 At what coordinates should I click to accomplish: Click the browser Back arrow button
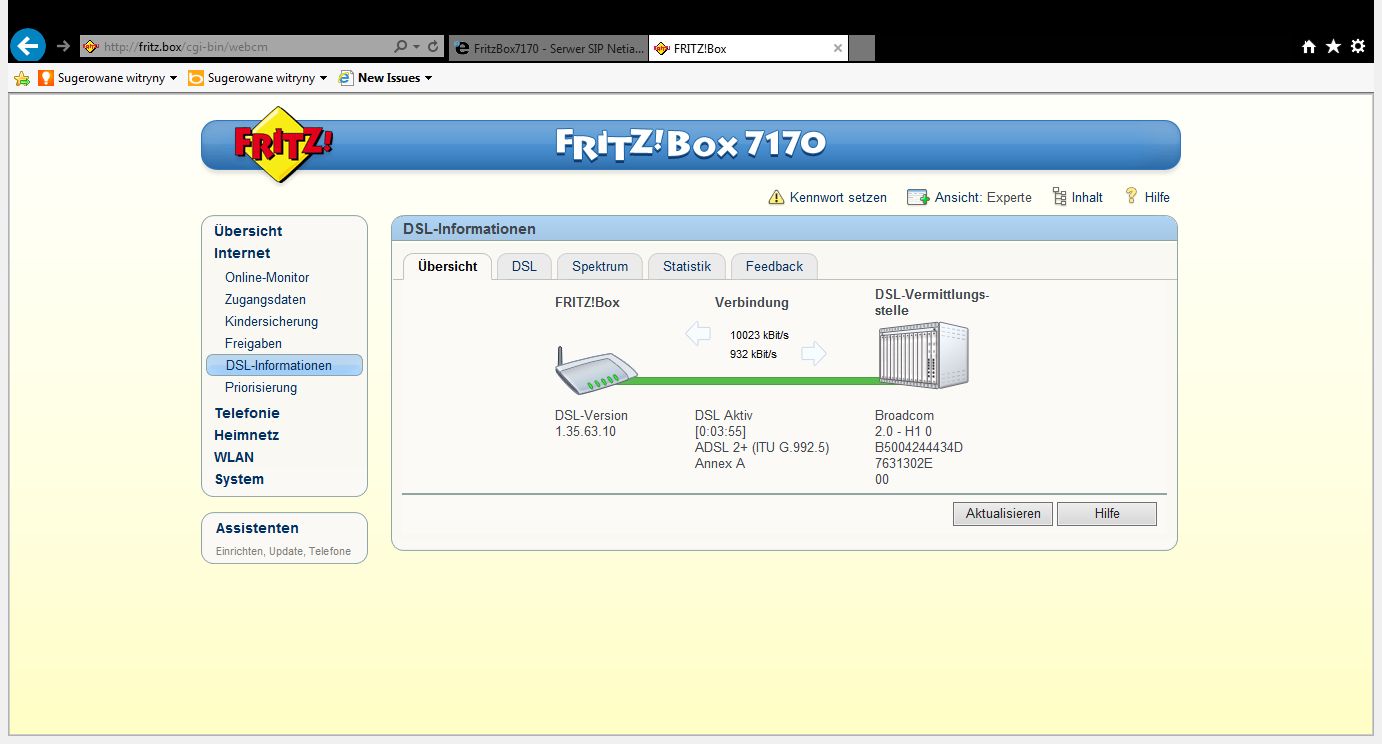(x=28, y=46)
